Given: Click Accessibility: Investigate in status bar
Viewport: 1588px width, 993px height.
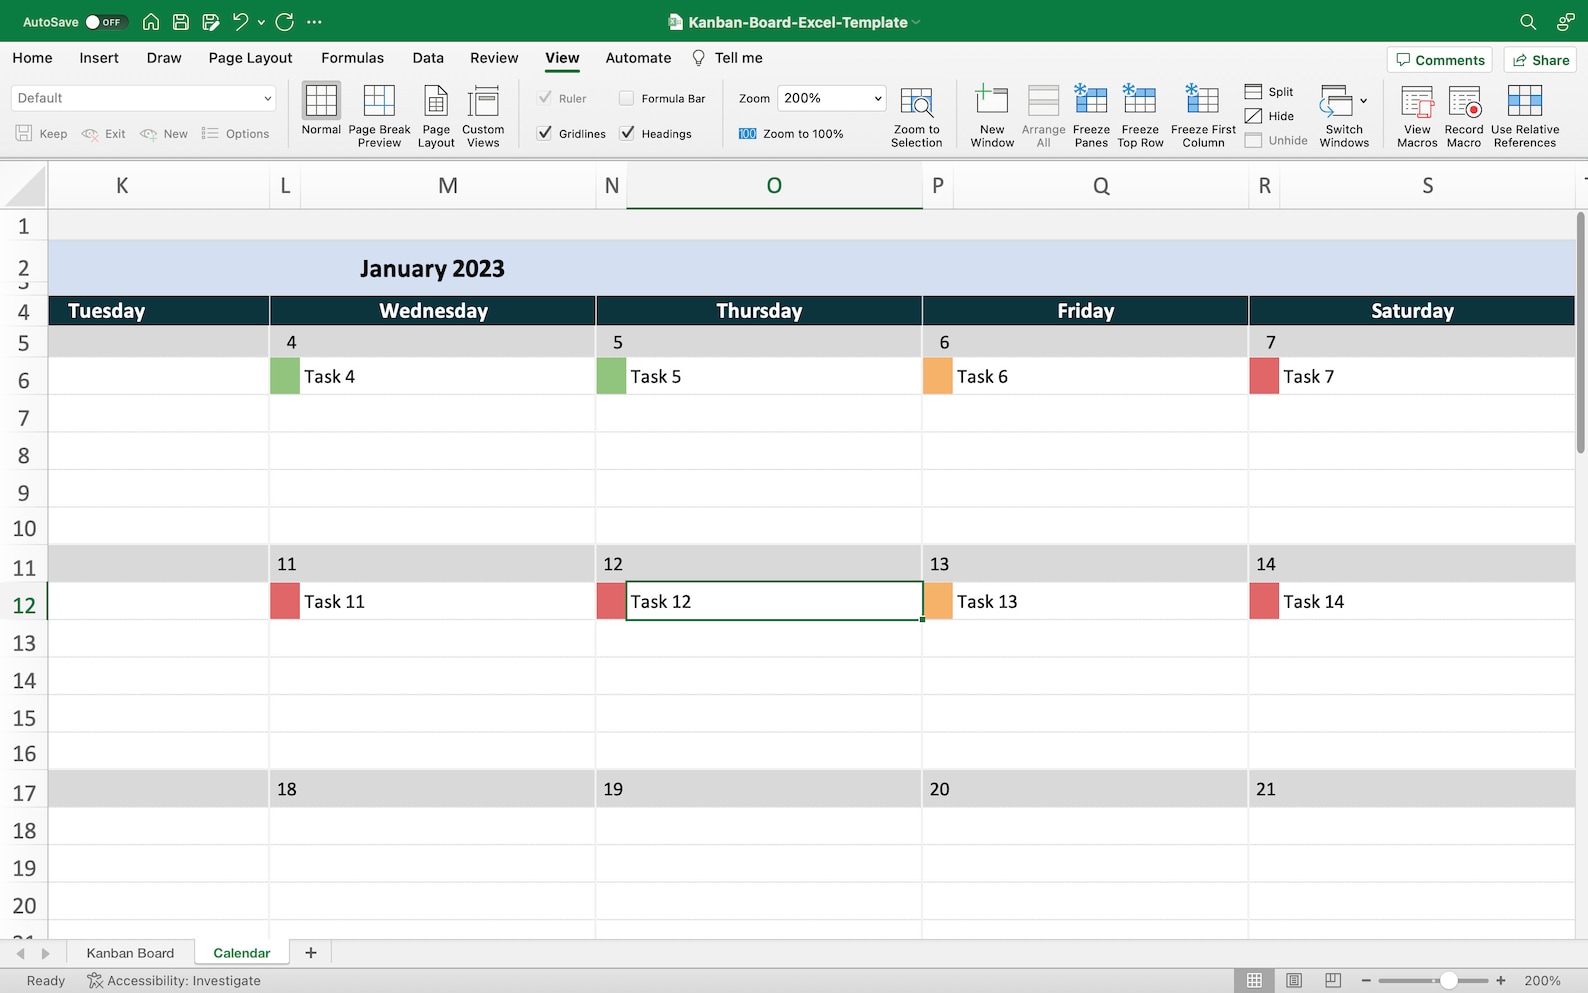Looking at the screenshot, I should point(174,980).
